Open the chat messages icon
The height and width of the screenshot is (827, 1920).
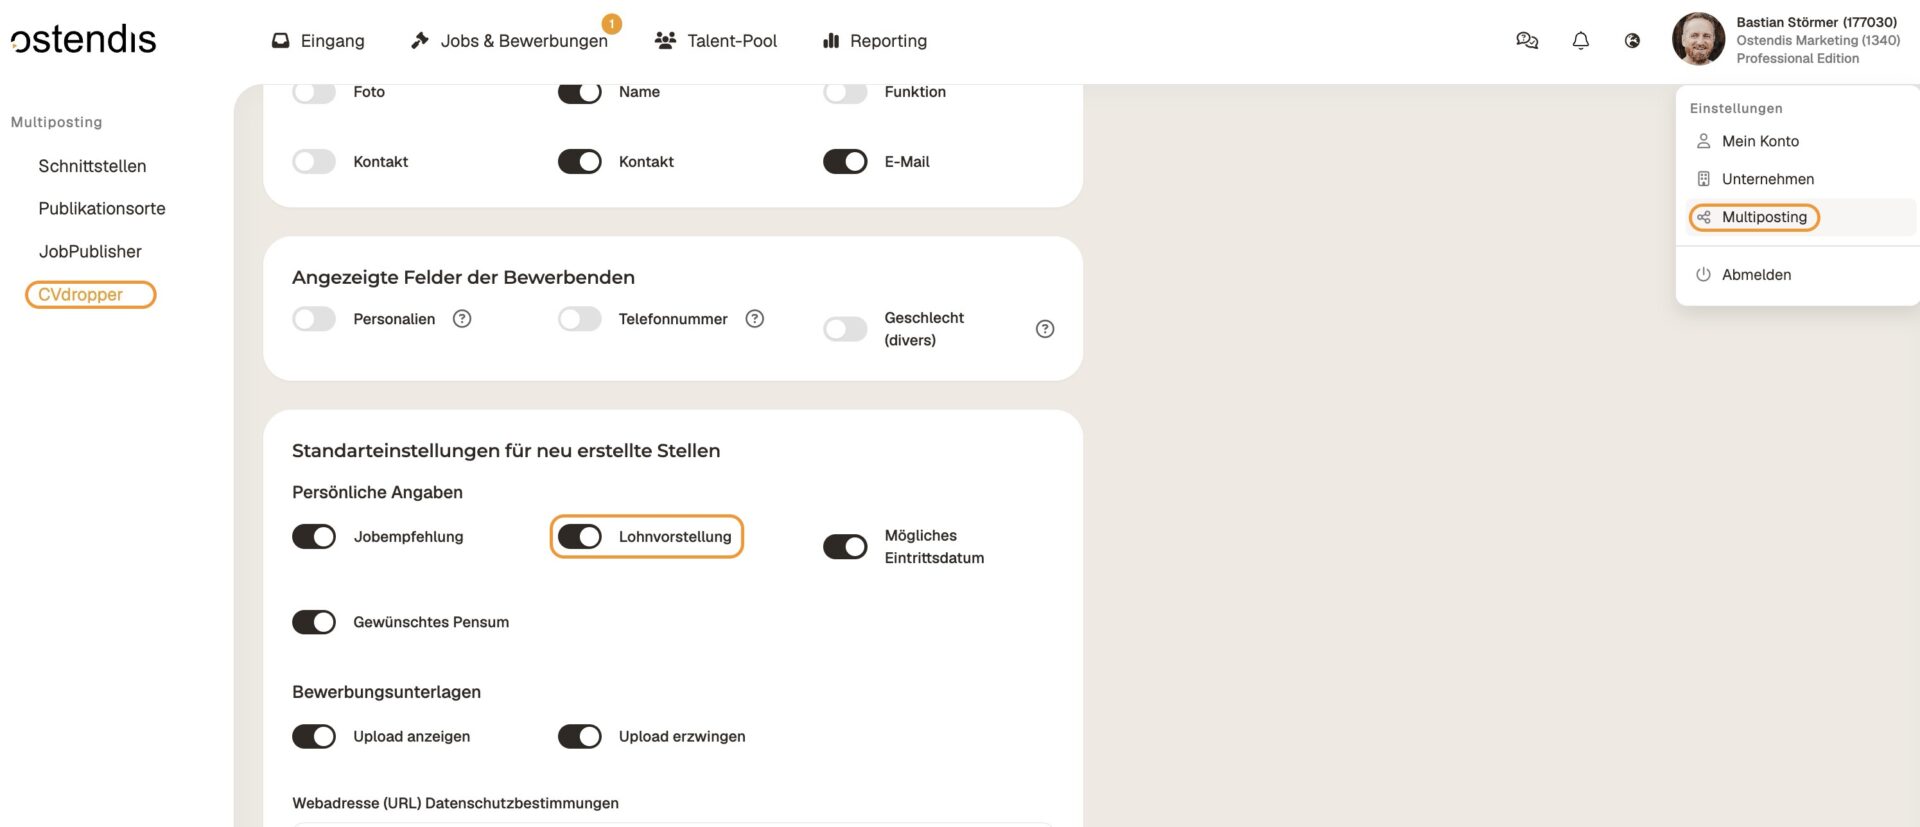coord(1526,41)
